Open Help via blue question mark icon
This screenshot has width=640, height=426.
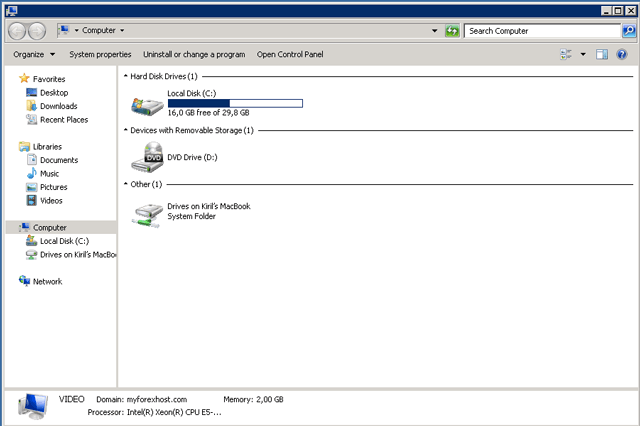coord(622,54)
